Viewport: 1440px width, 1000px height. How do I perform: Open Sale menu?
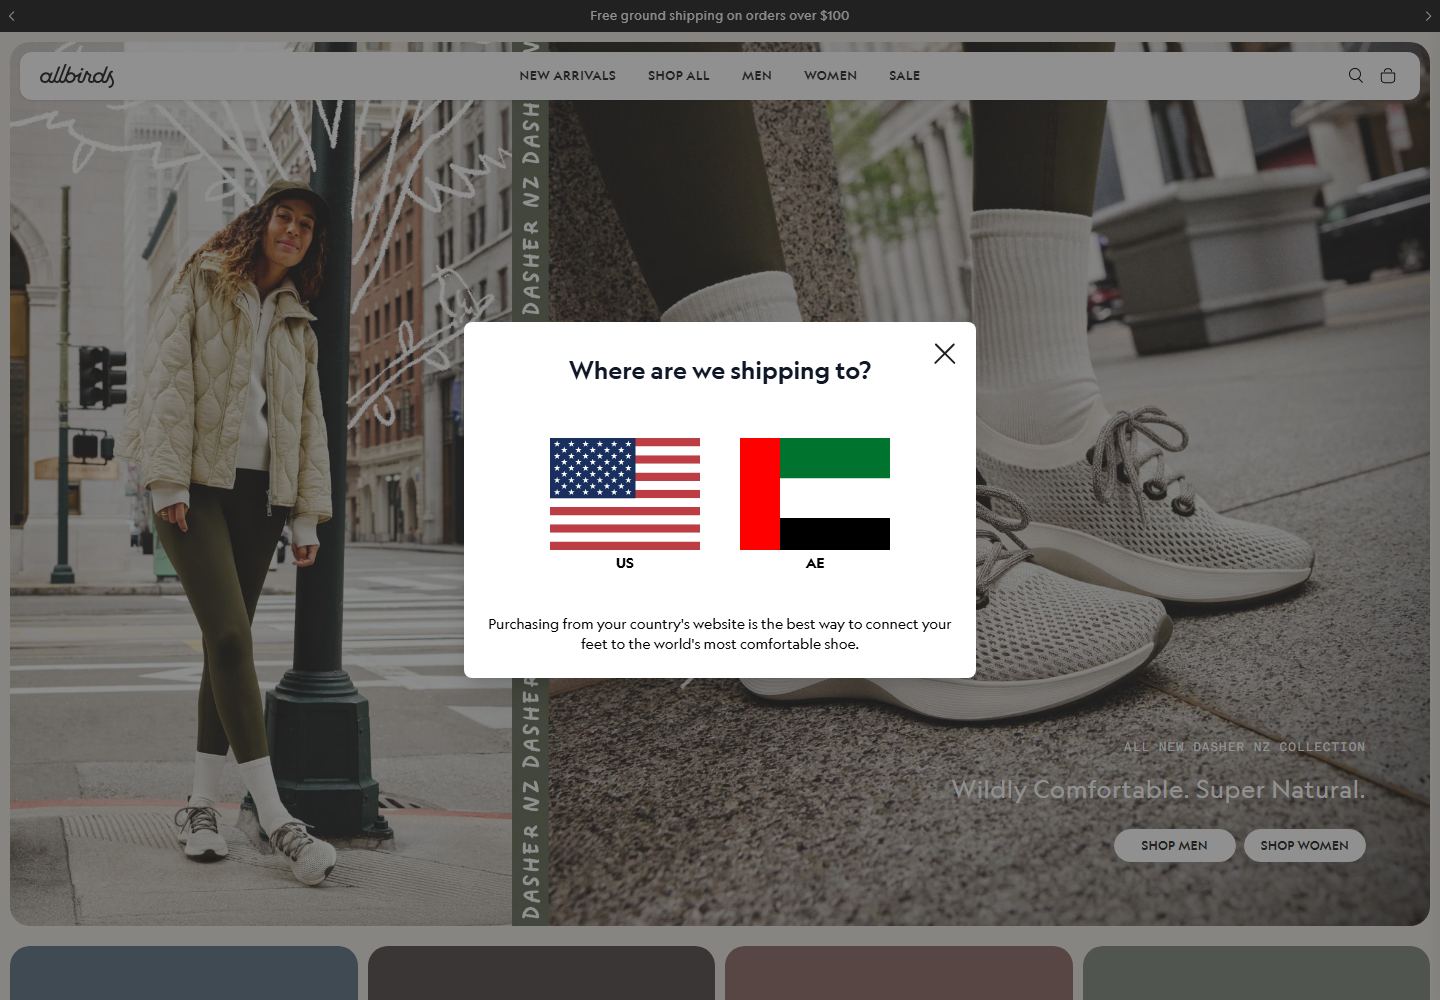[x=904, y=75]
